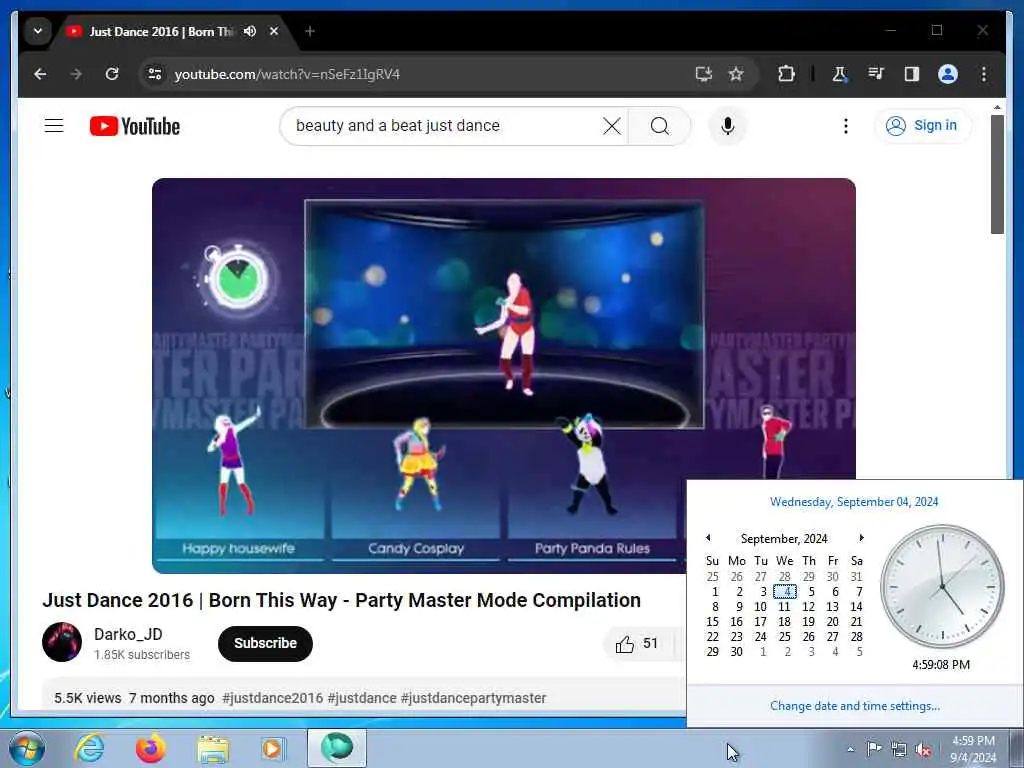This screenshot has width=1024, height=768.
Task: Sign in to YouTube
Action: pos(922,125)
